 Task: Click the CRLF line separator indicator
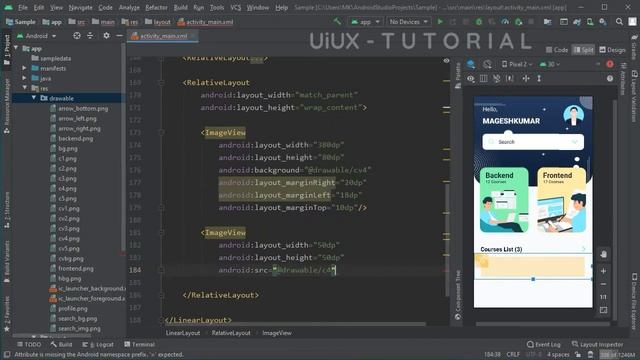click(x=513, y=354)
